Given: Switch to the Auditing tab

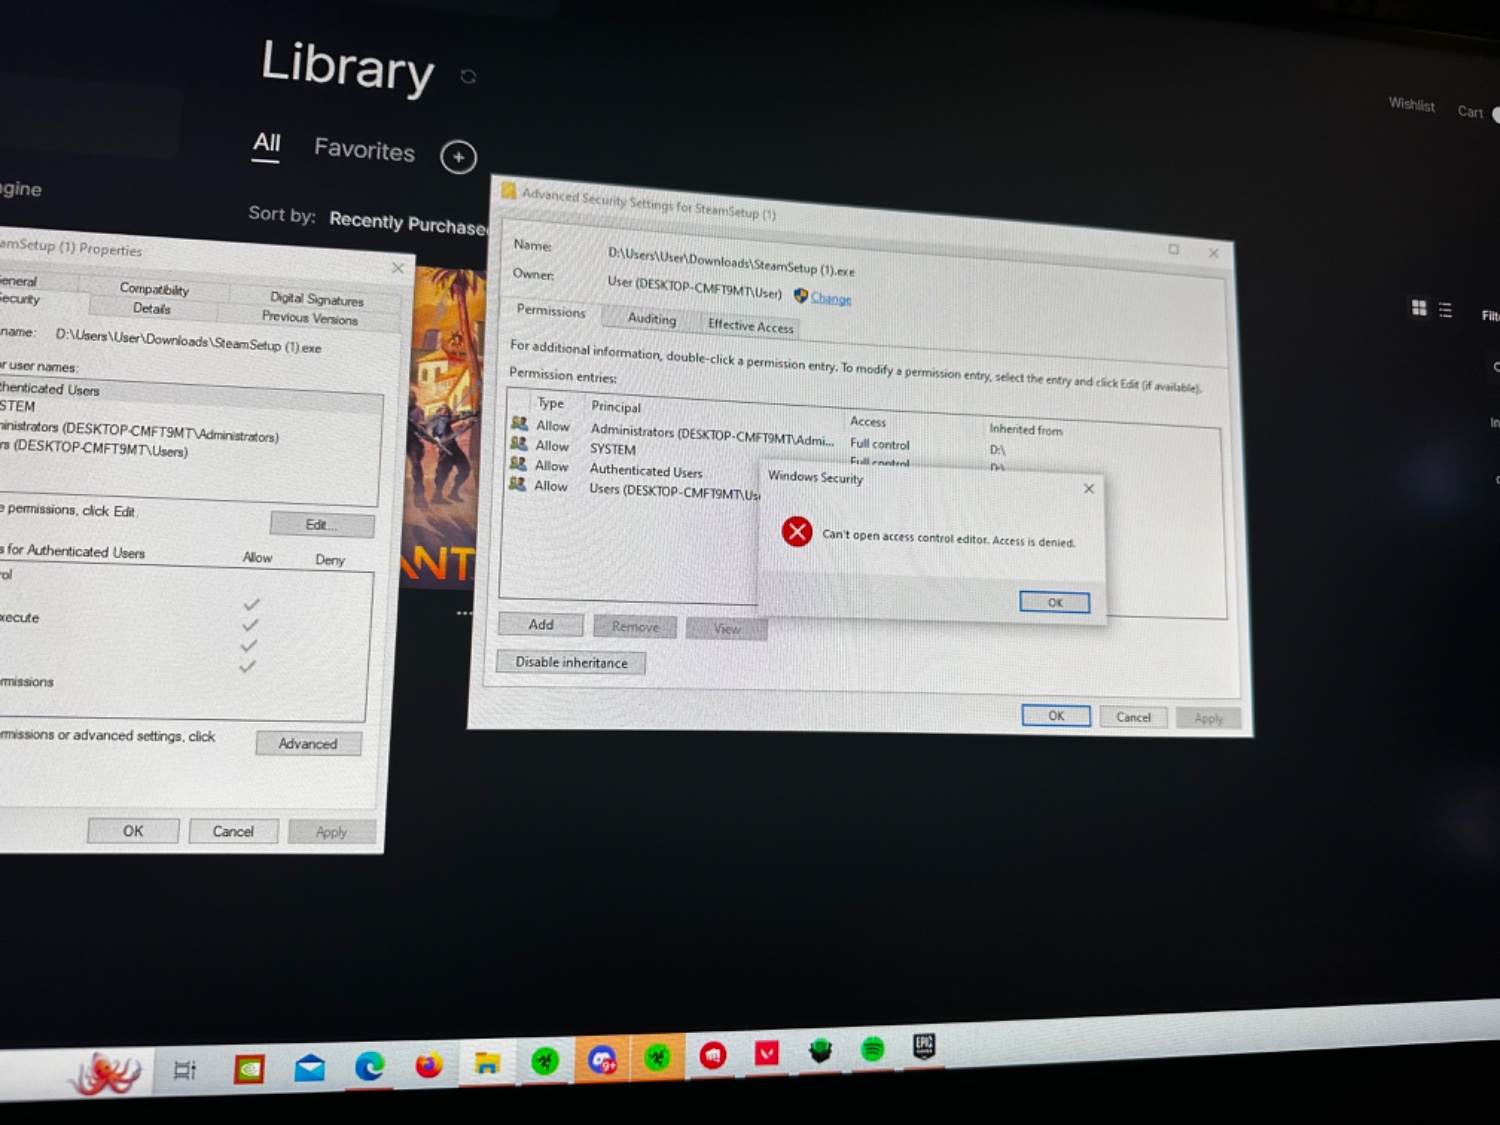Looking at the screenshot, I should [652, 319].
